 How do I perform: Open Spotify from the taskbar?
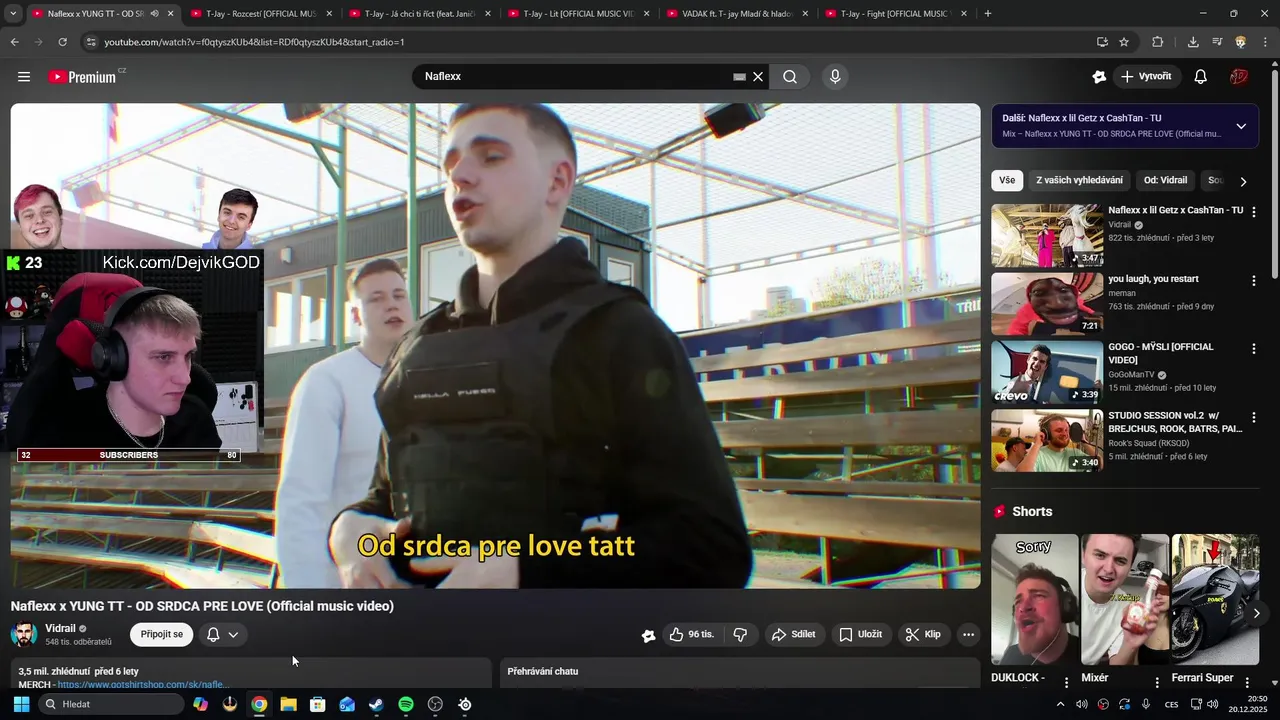pyautogui.click(x=406, y=705)
